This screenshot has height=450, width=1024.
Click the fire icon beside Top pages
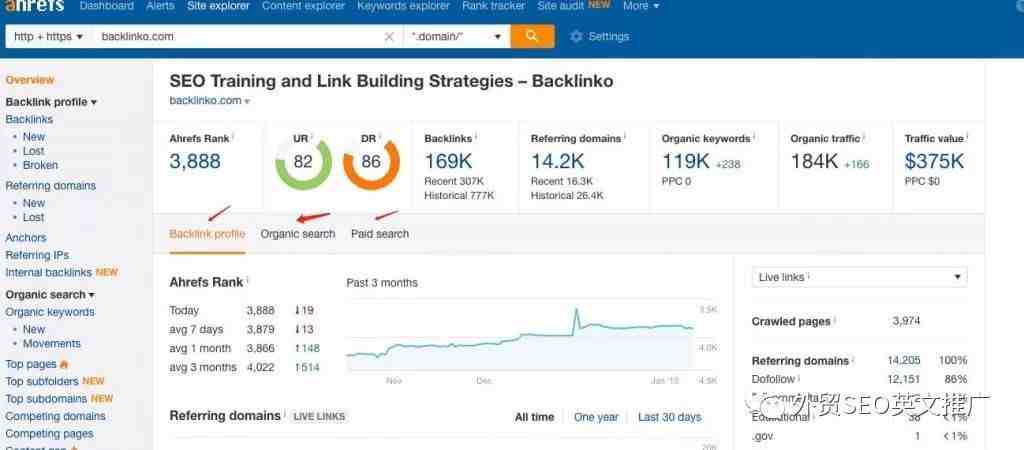tap(64, 364)
